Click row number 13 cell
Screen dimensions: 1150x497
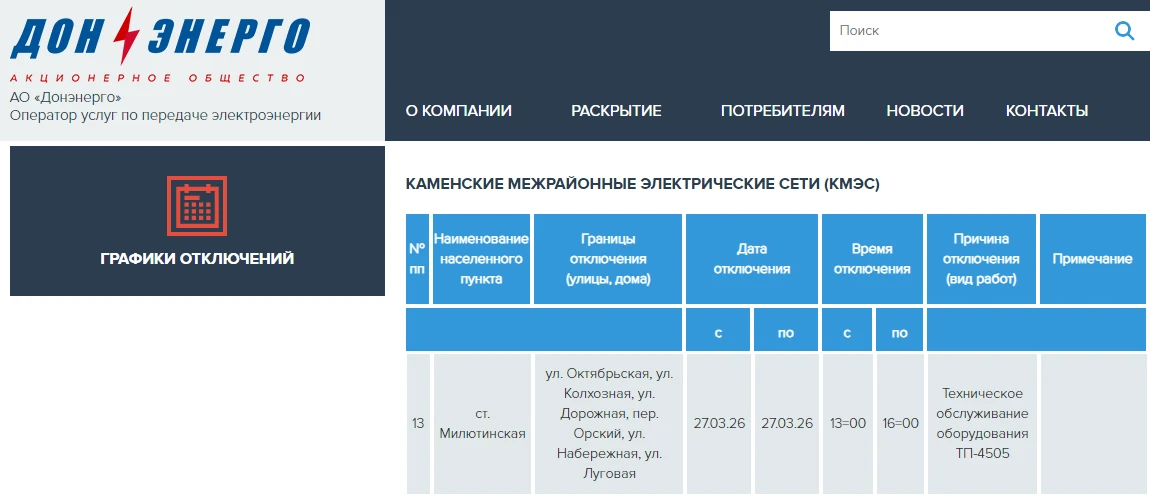point(418,424)
